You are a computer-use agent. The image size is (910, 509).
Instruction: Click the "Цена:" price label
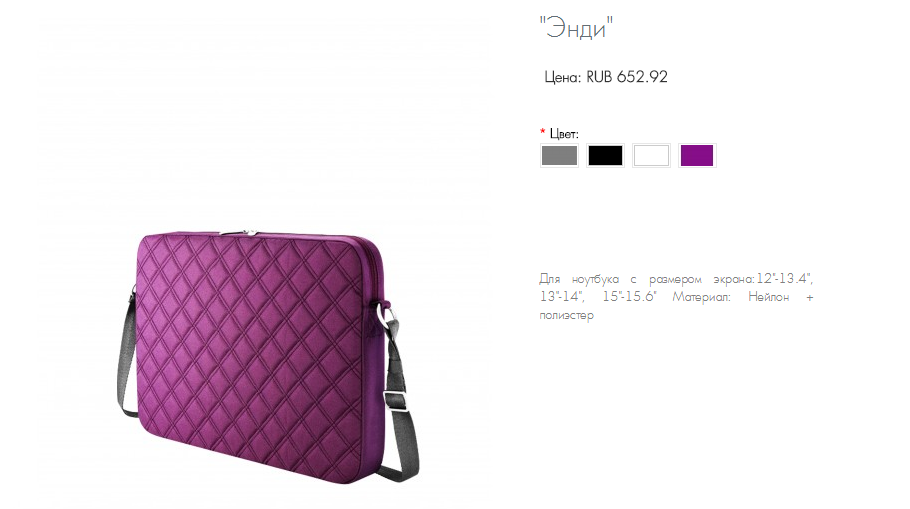click(562, 77)
